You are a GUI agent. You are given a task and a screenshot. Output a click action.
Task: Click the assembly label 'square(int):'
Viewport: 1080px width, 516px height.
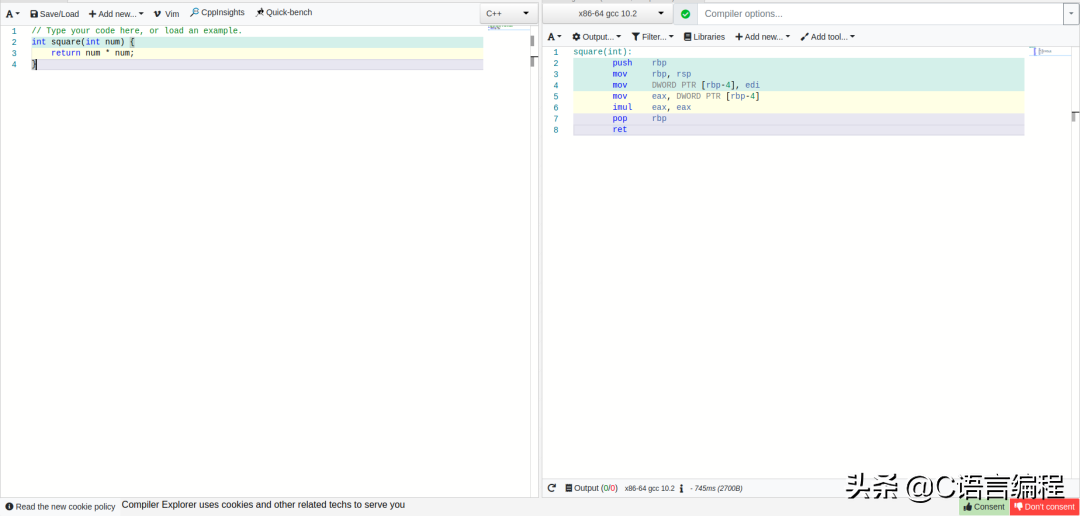tap(603, 52)
